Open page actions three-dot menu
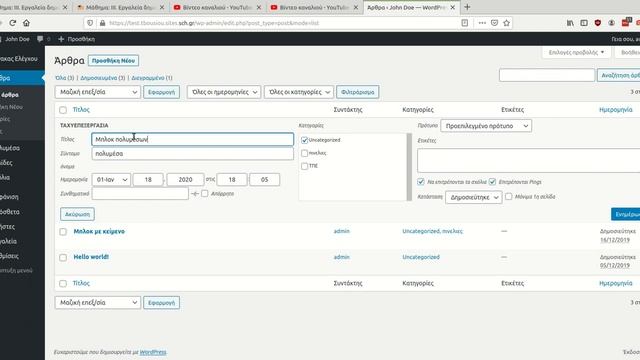Screen dimensions: 640x360 [x=482, y=23]
